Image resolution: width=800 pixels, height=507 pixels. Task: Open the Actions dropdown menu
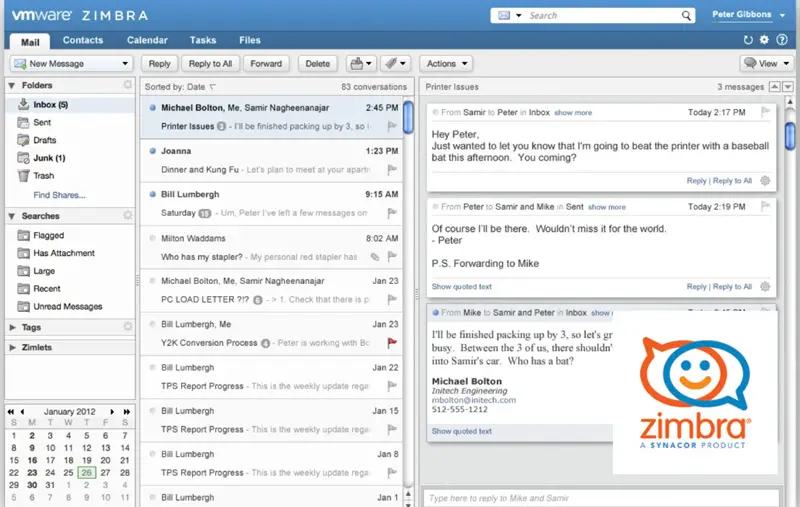pos(446,64)
